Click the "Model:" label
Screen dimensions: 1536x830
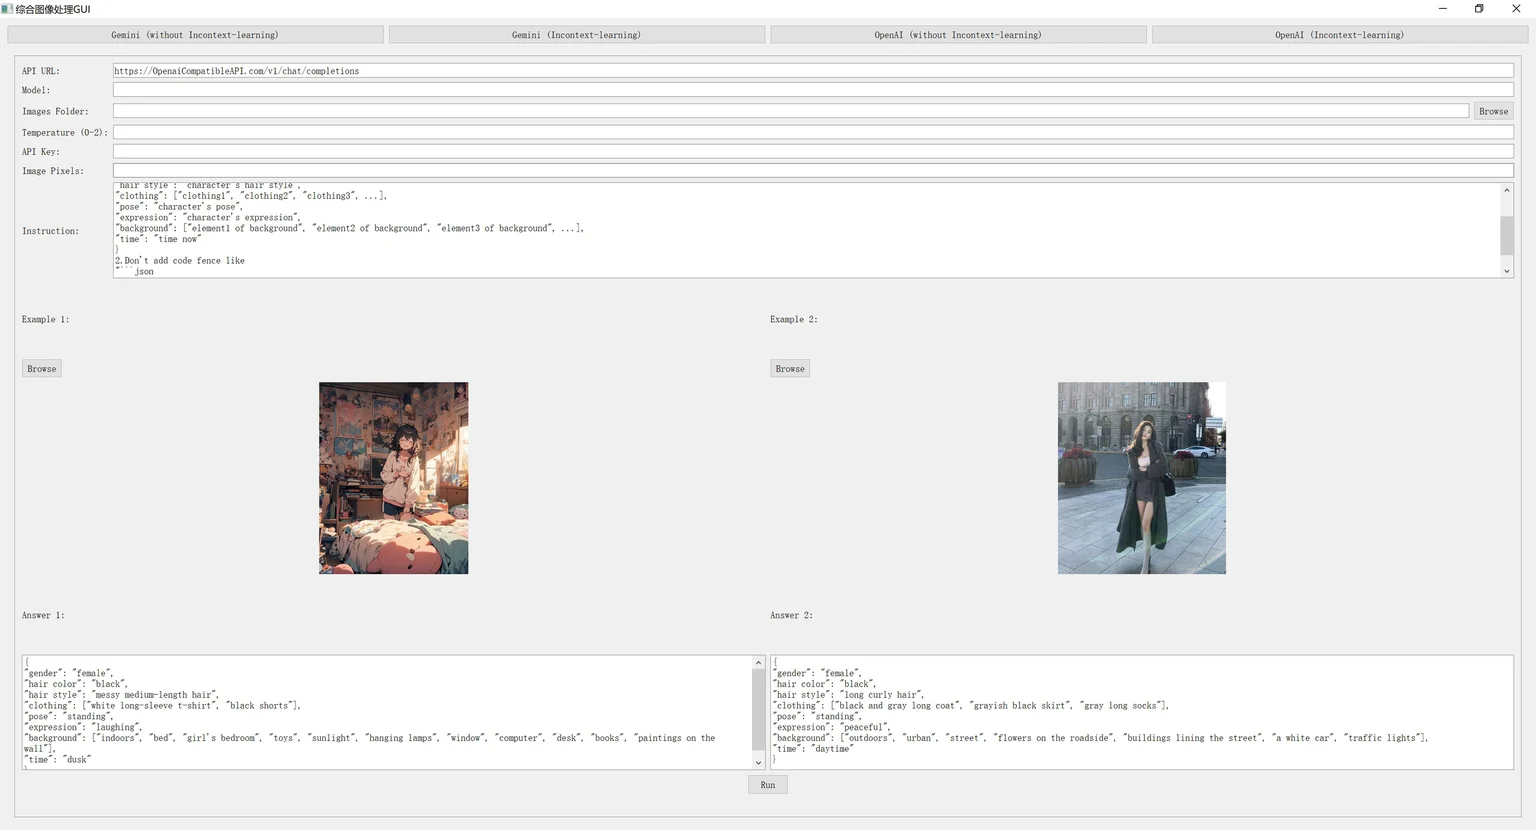(x=36, y=90)
